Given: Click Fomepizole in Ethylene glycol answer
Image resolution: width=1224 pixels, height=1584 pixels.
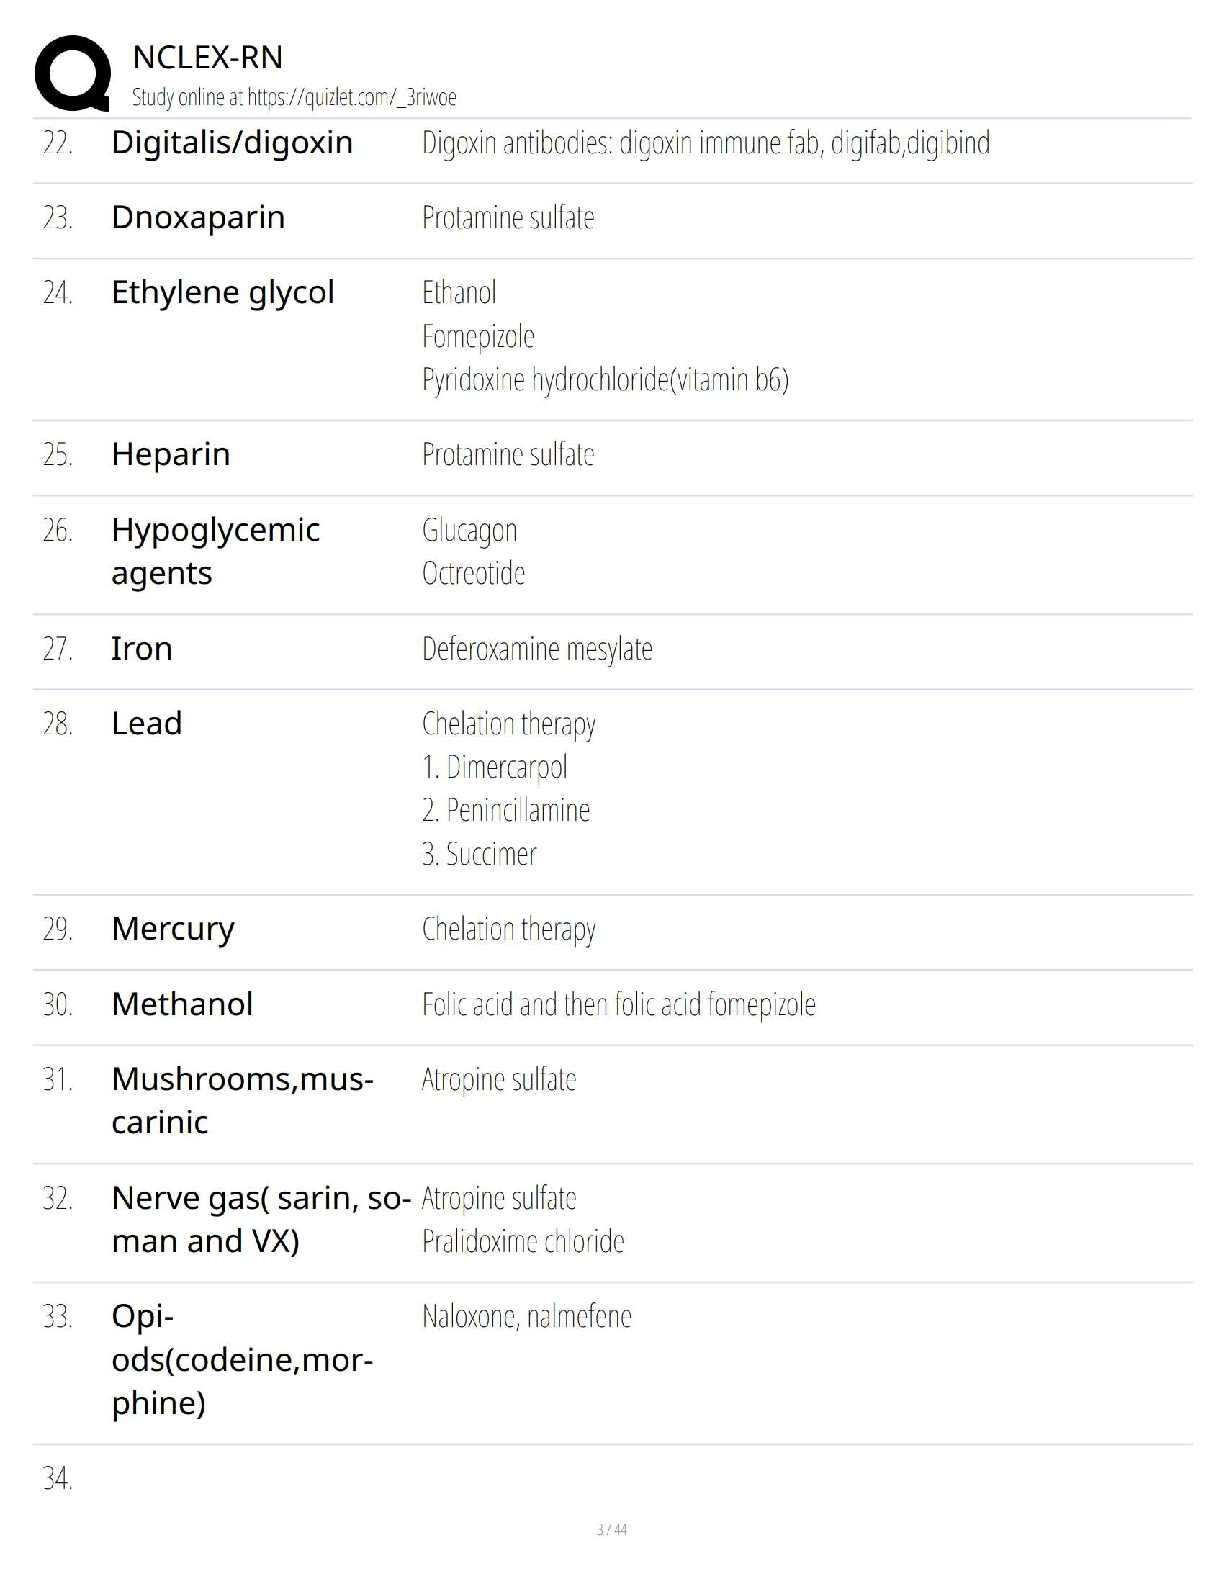Looking at the screenshot, I should coord(478,337).
